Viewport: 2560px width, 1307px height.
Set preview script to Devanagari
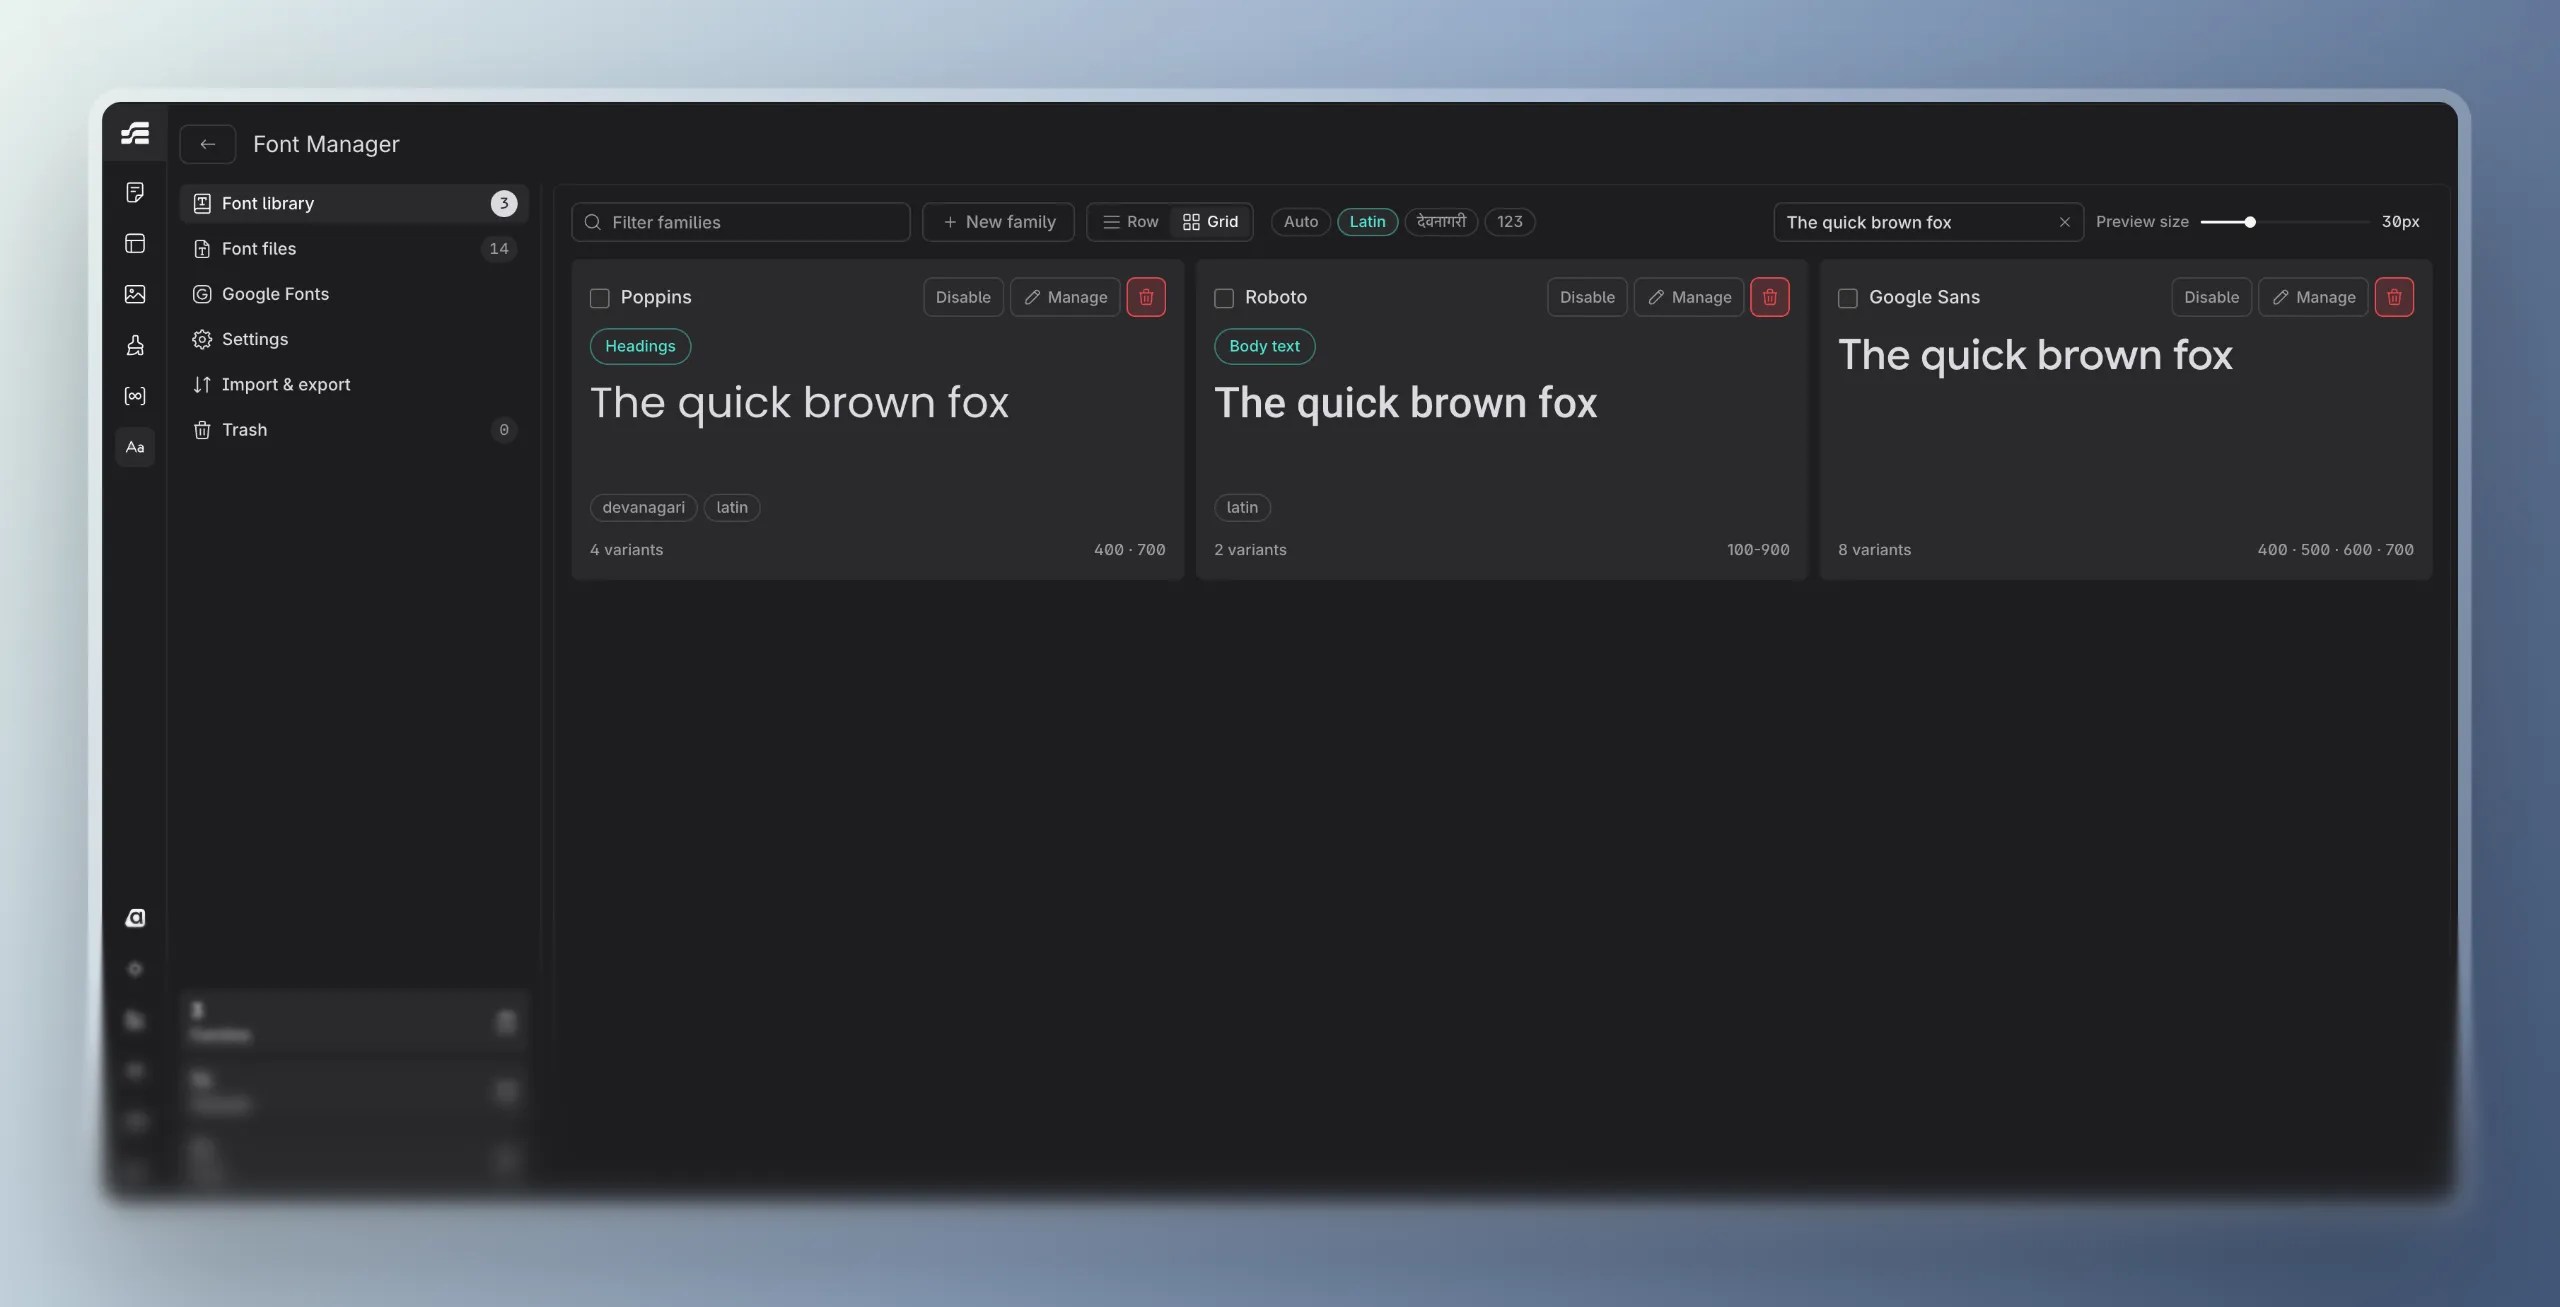click(x=1441, y=222)
